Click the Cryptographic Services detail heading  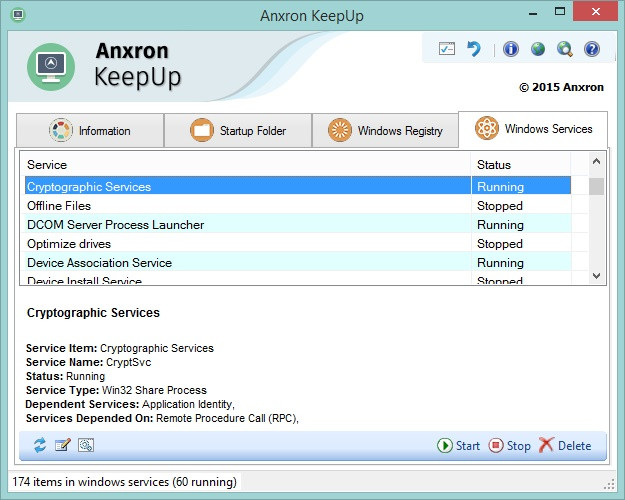pyautogui.click(x=93, y=313)
